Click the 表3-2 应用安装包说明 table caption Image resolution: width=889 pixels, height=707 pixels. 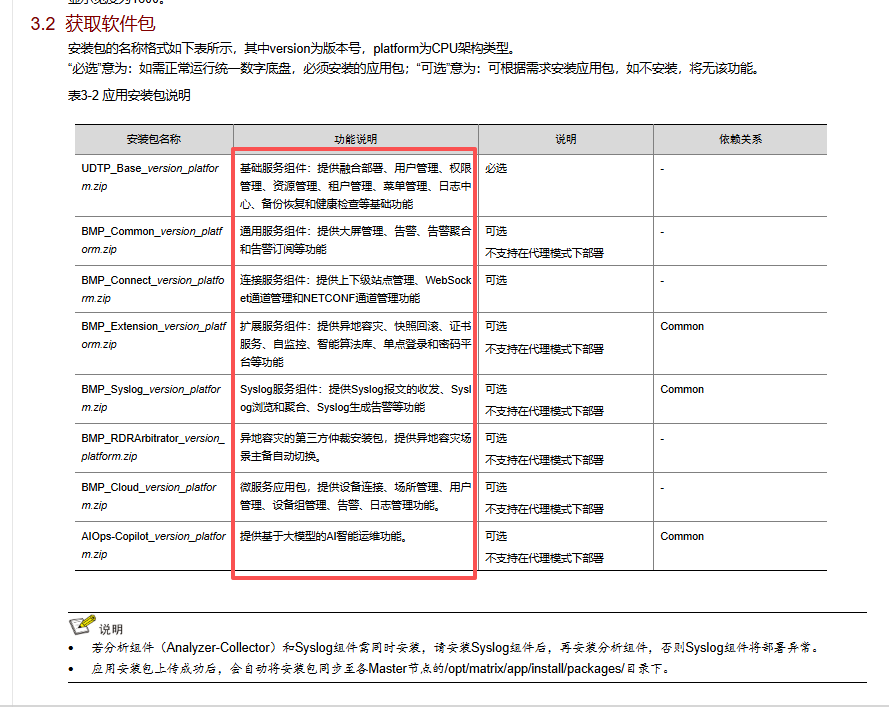(129, 96)
